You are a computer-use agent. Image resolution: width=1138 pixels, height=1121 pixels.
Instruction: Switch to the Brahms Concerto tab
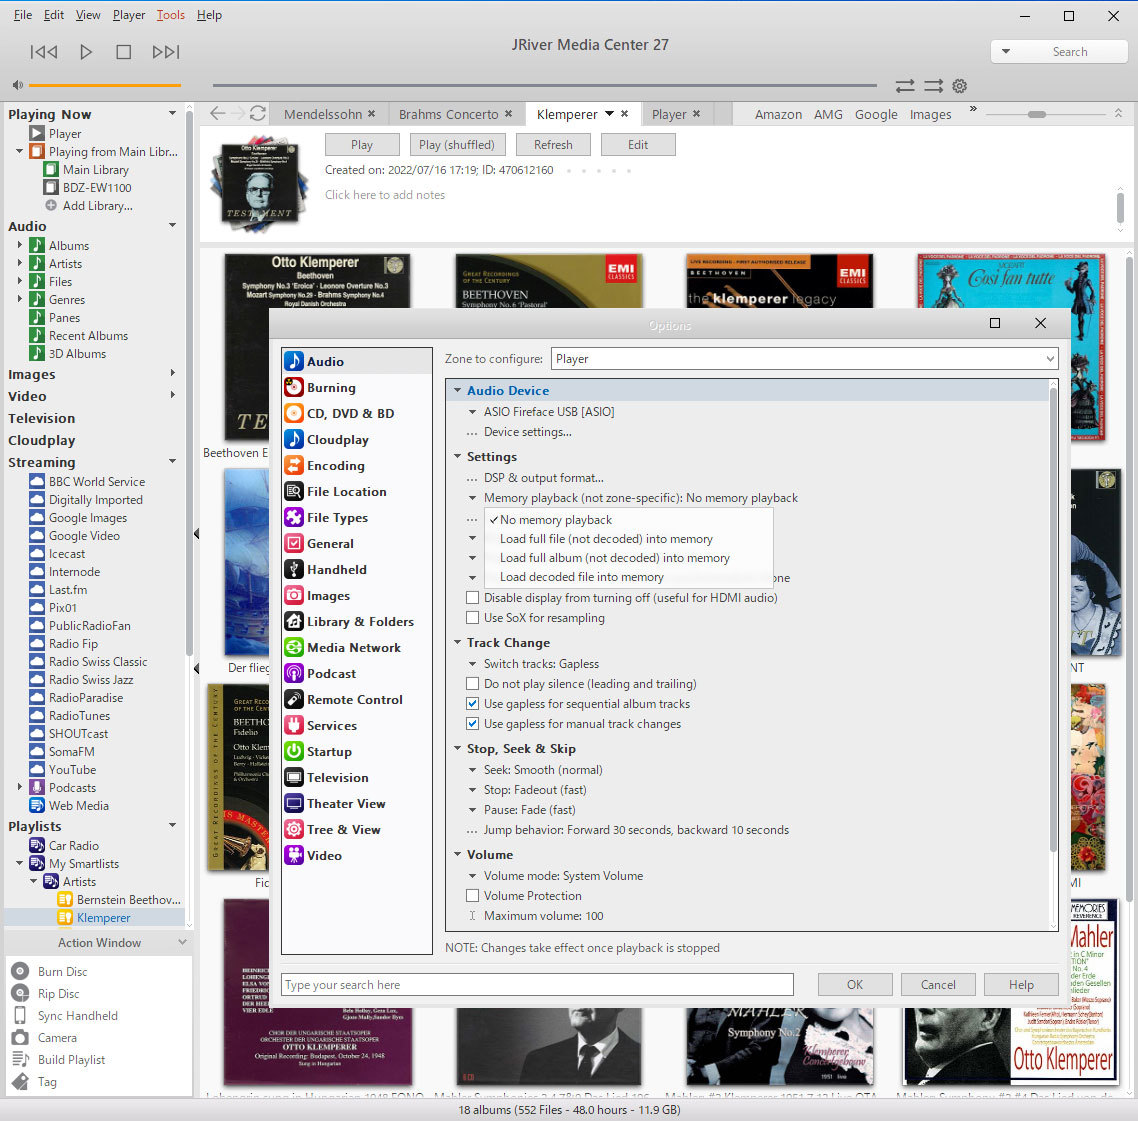click(x=448, y=114)
